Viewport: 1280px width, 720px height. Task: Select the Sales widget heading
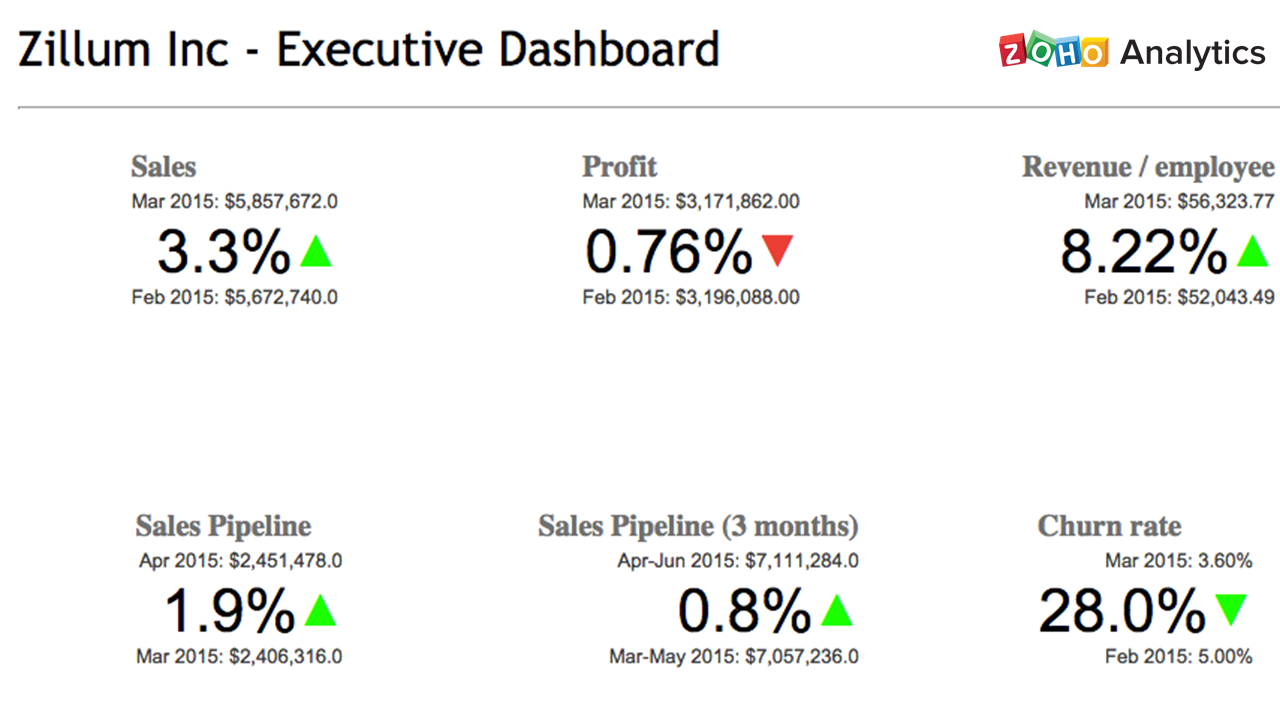(163, 167)
